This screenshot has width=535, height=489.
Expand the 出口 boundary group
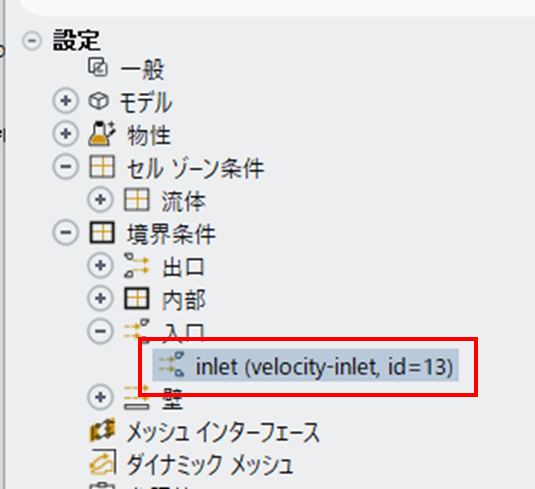(100, 265)
